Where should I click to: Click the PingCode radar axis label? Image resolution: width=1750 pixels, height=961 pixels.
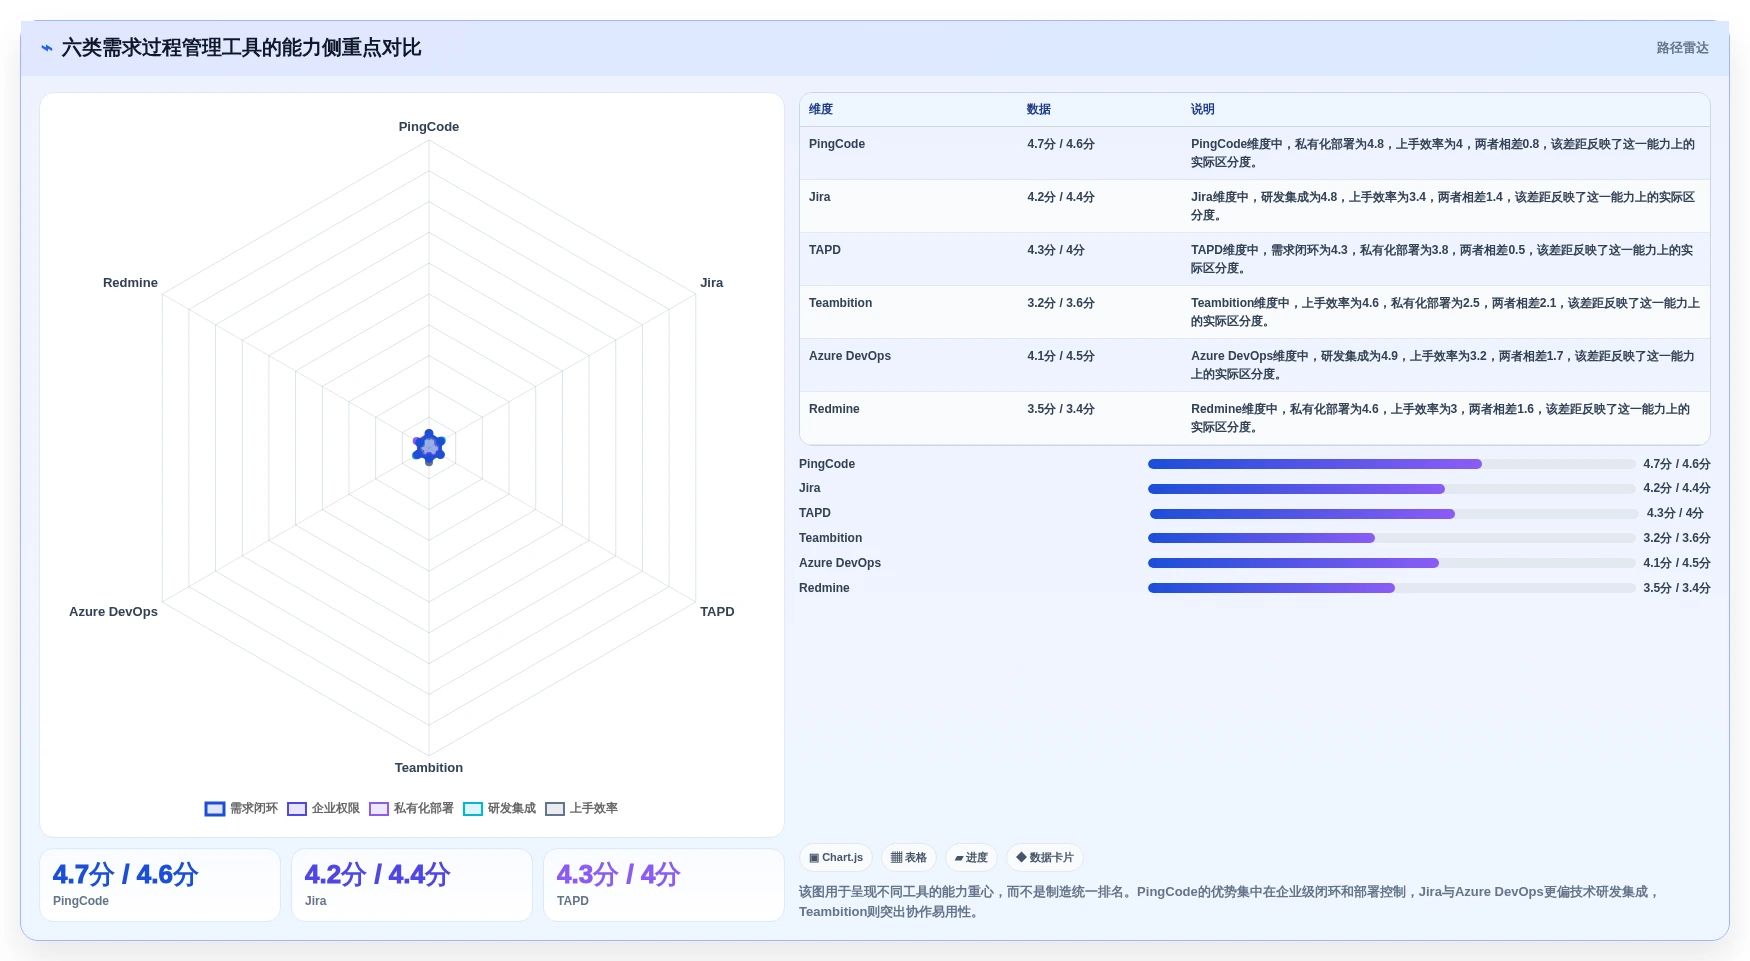(x=429, y=127)
